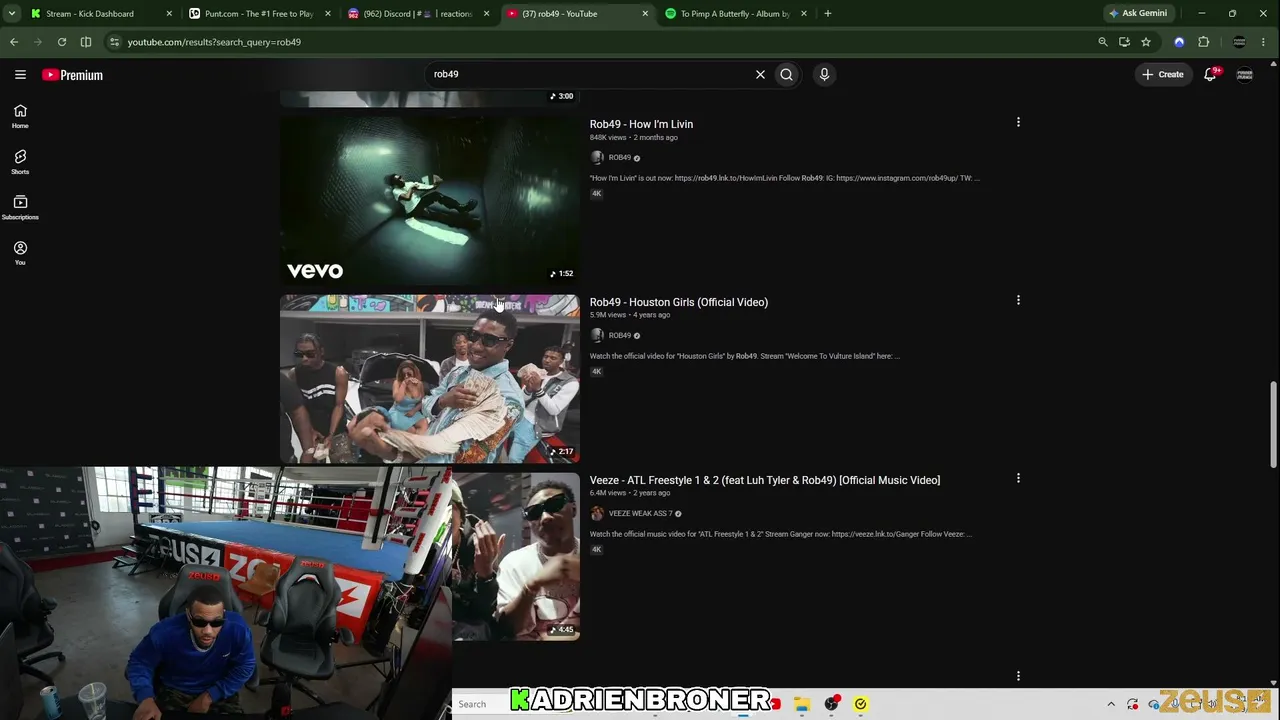Screen dimensions: 1280x720
Task: Close the To Pimp A Butterfly tab
Action: (803, 14)
